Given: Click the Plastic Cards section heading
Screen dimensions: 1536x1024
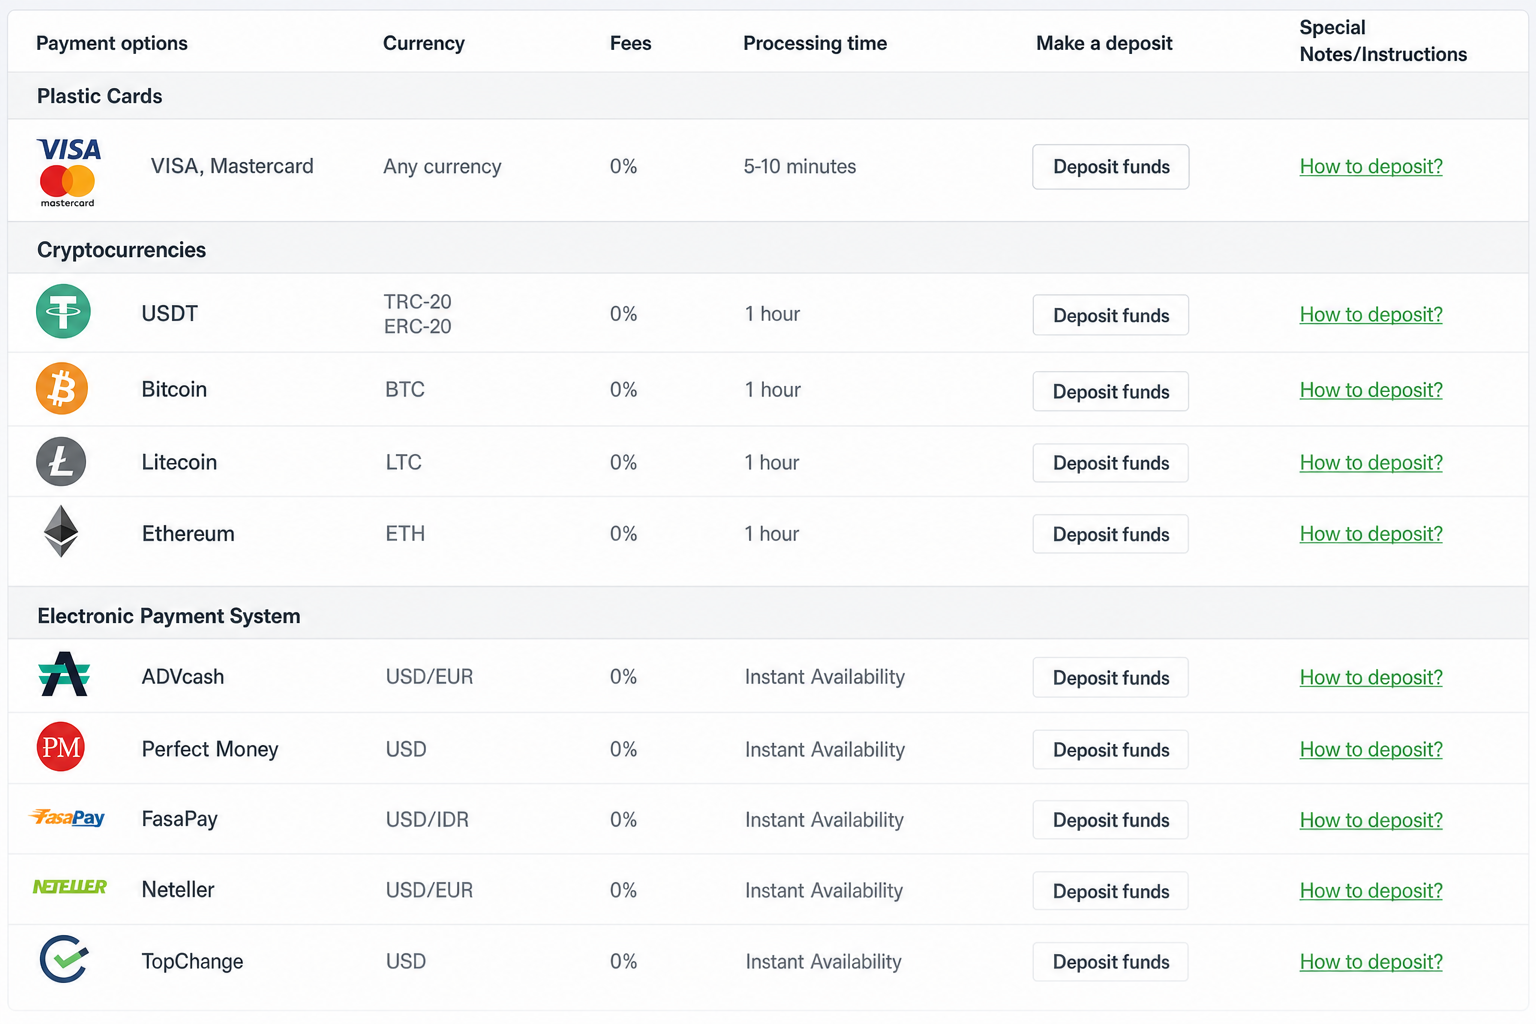Looking at the screenshot, I should coord(100,96).
